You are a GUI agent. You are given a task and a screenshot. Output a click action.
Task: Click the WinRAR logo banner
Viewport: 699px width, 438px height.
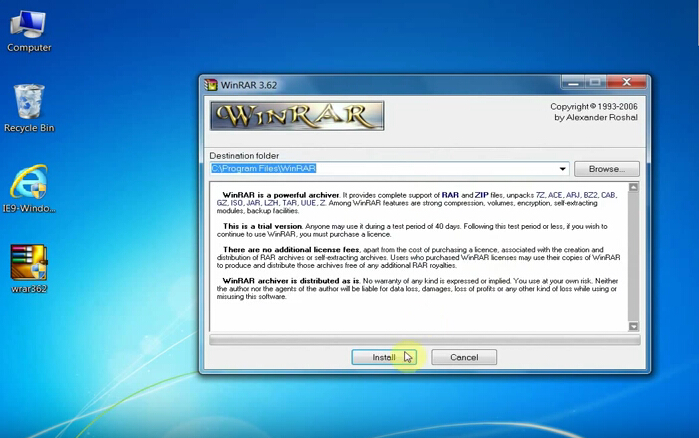point(297,116)
